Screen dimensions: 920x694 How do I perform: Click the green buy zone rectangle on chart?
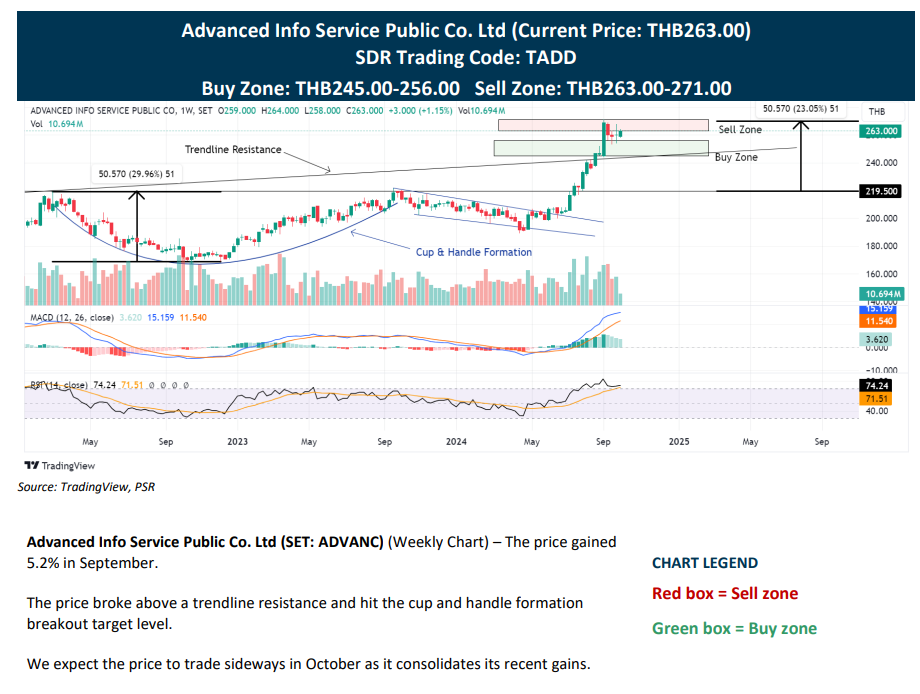[601, 148]
